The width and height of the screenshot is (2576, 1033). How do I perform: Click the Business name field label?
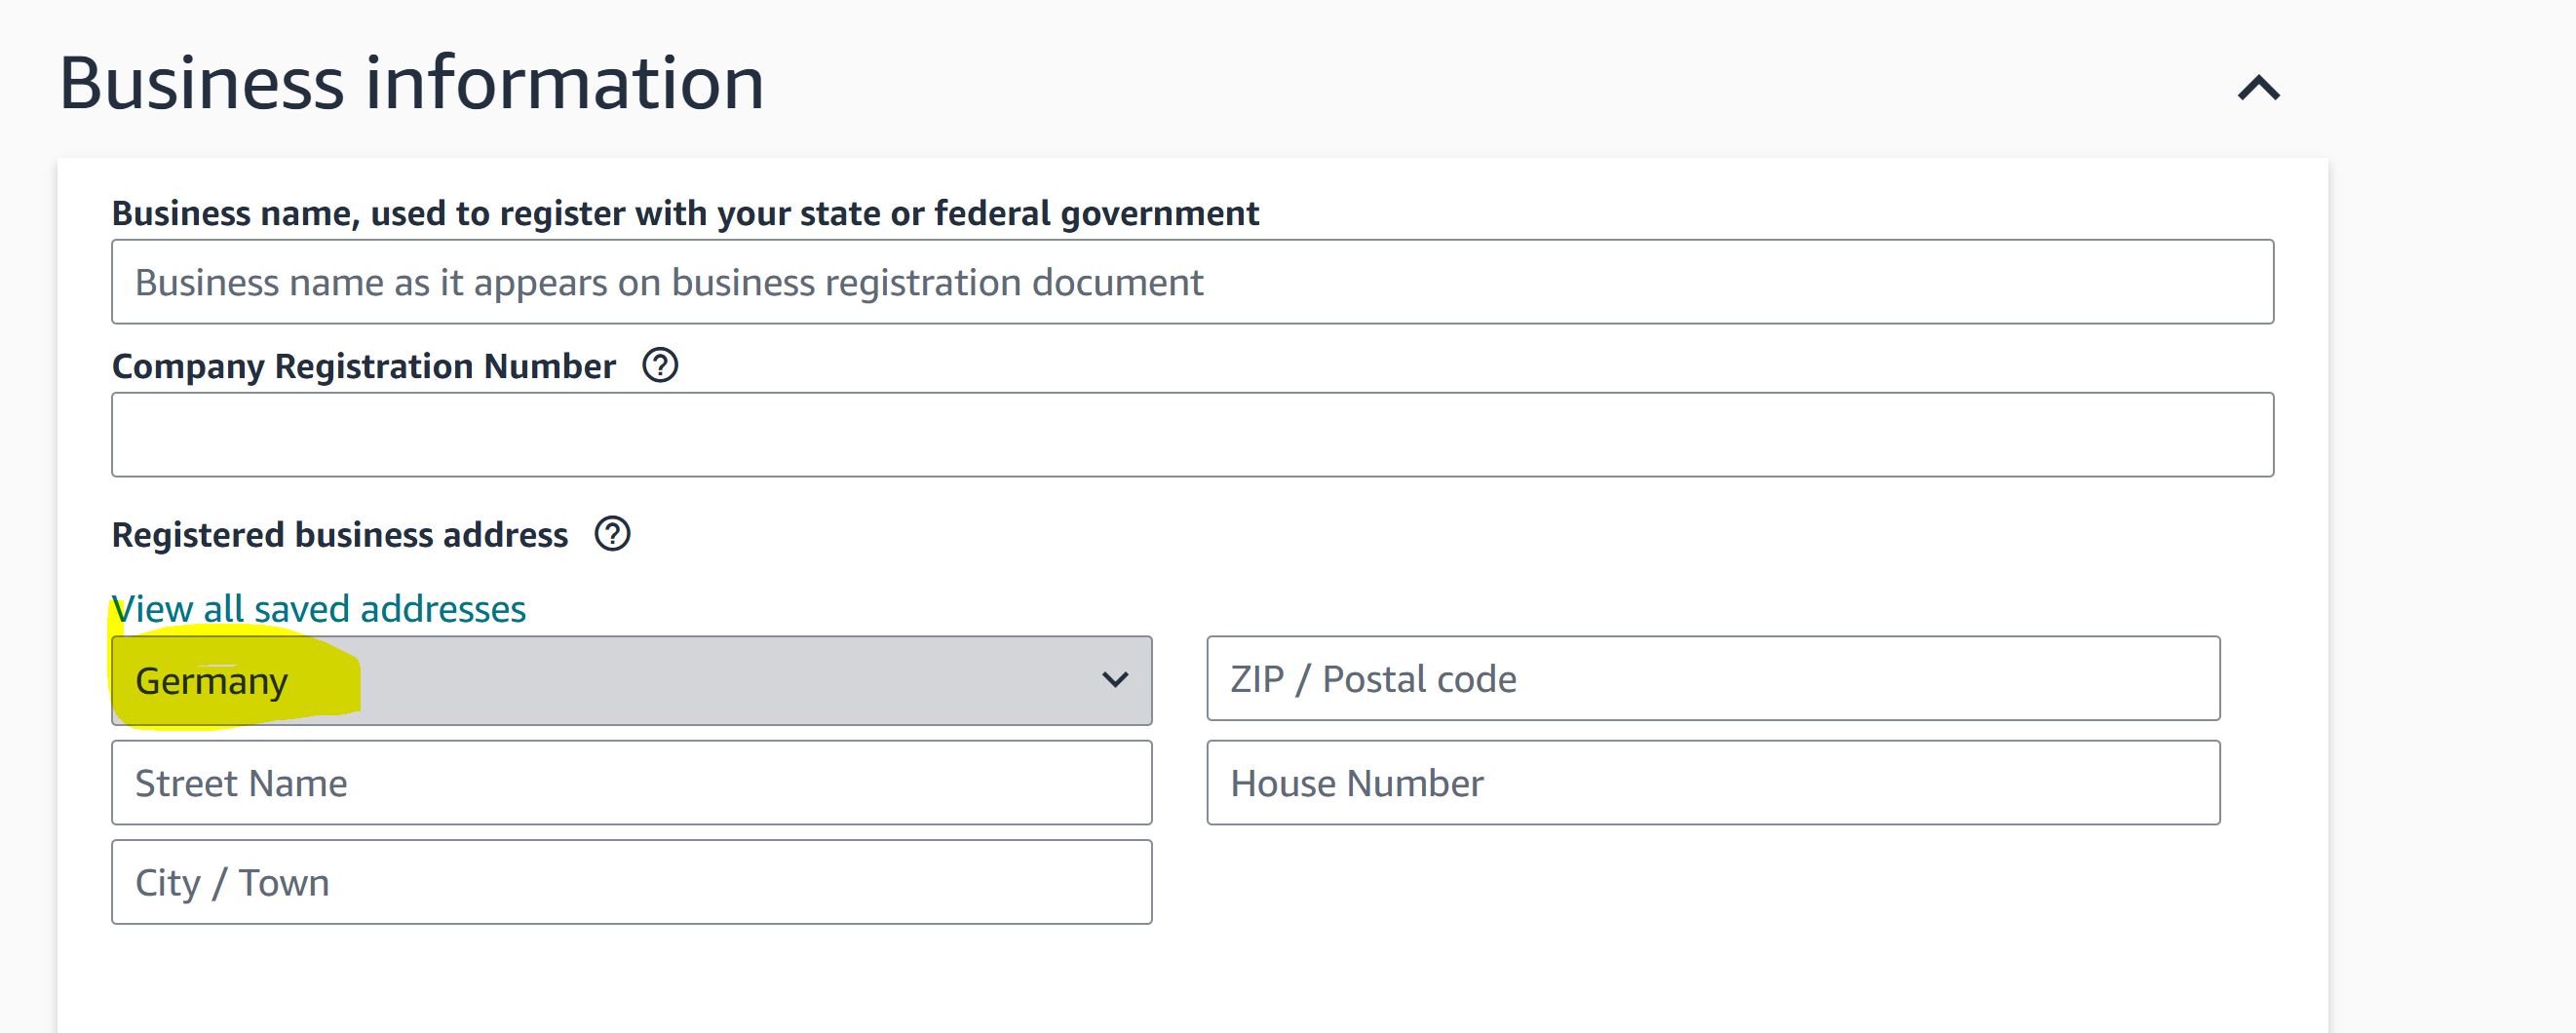tap(685, 213)
